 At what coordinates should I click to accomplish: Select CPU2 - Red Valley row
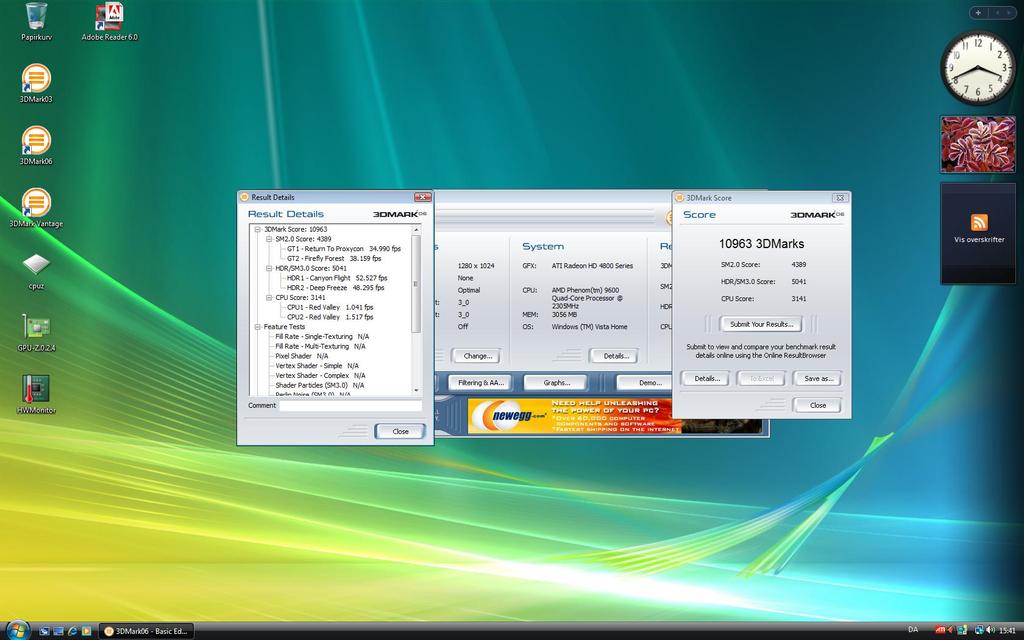coord(330,317)
